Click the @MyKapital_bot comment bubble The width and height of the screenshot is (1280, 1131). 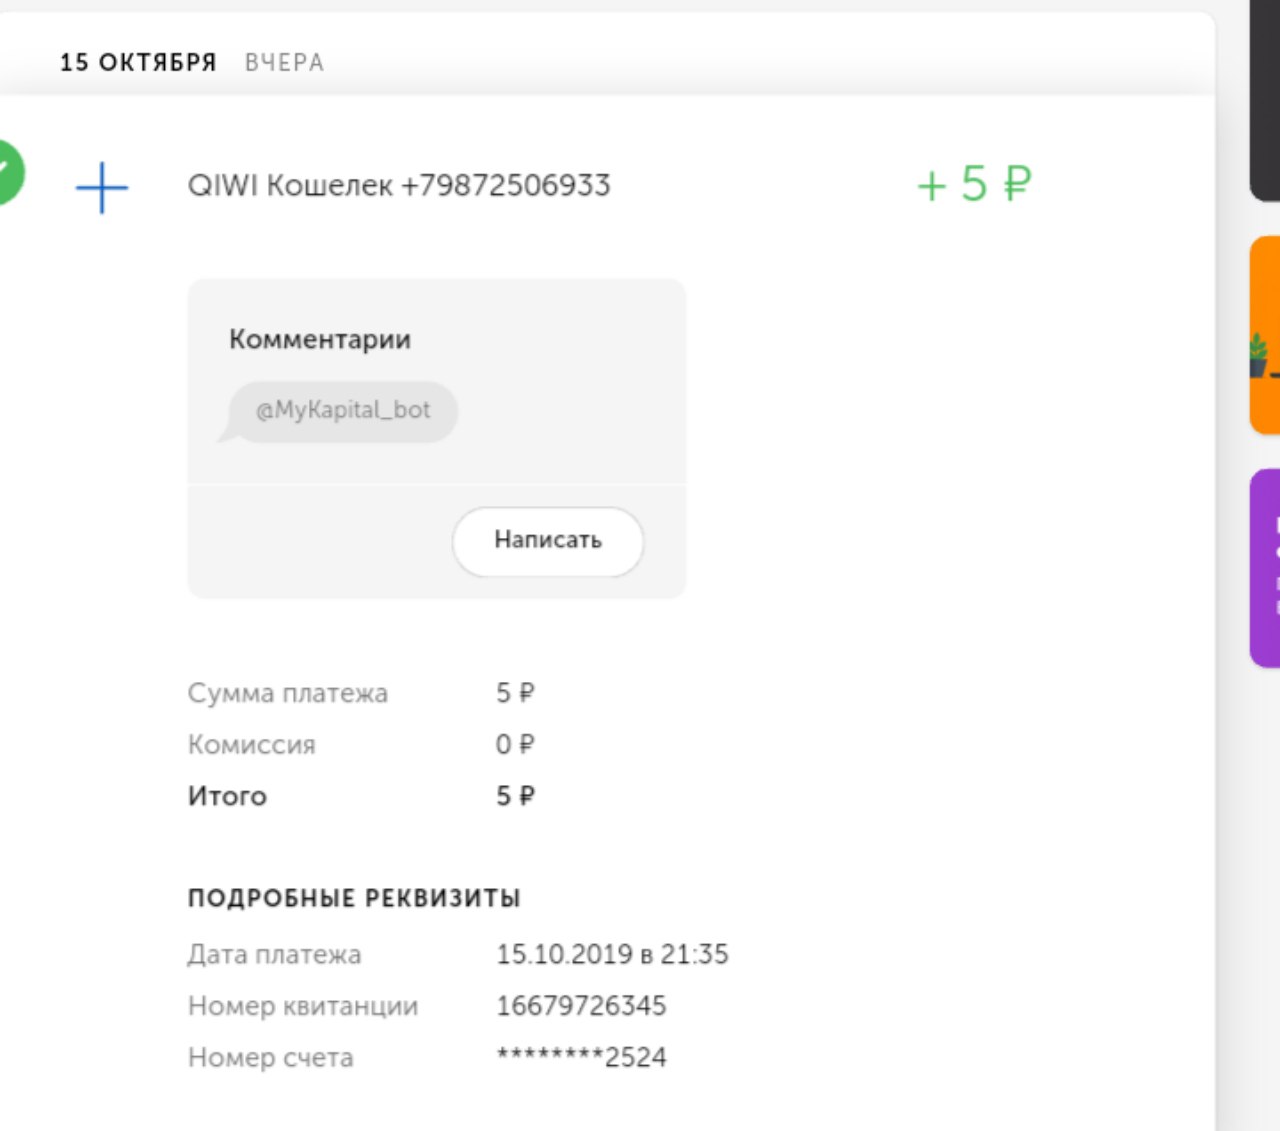click(x=338, y=411)
